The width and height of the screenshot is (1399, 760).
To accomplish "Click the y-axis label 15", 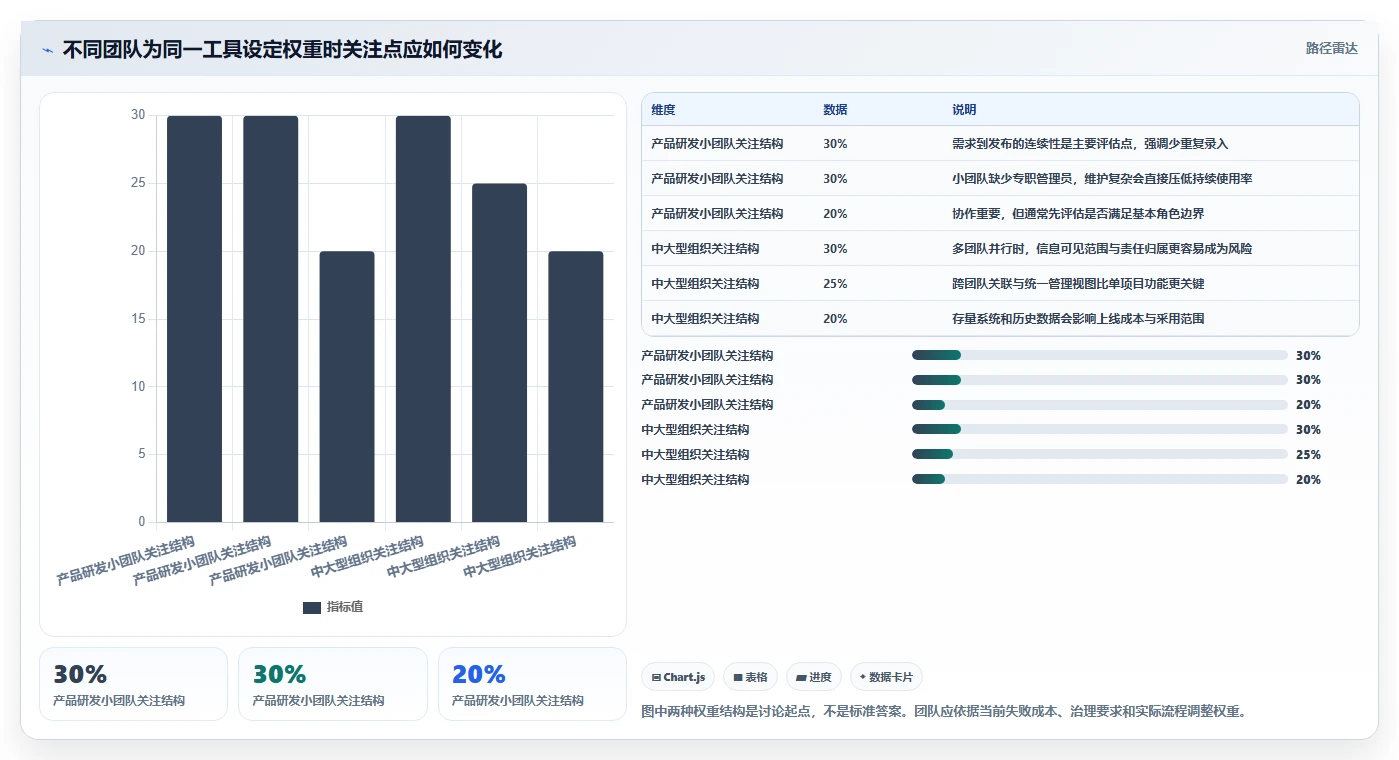I will click(x=138, y=319).
